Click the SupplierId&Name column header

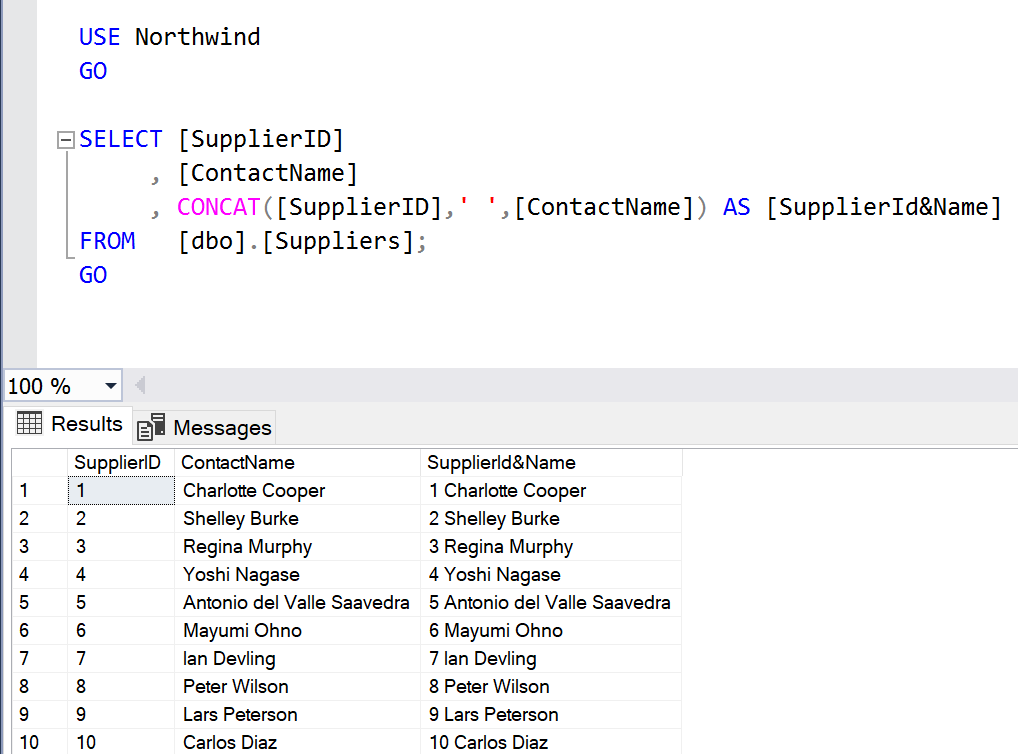coord(501,462)
